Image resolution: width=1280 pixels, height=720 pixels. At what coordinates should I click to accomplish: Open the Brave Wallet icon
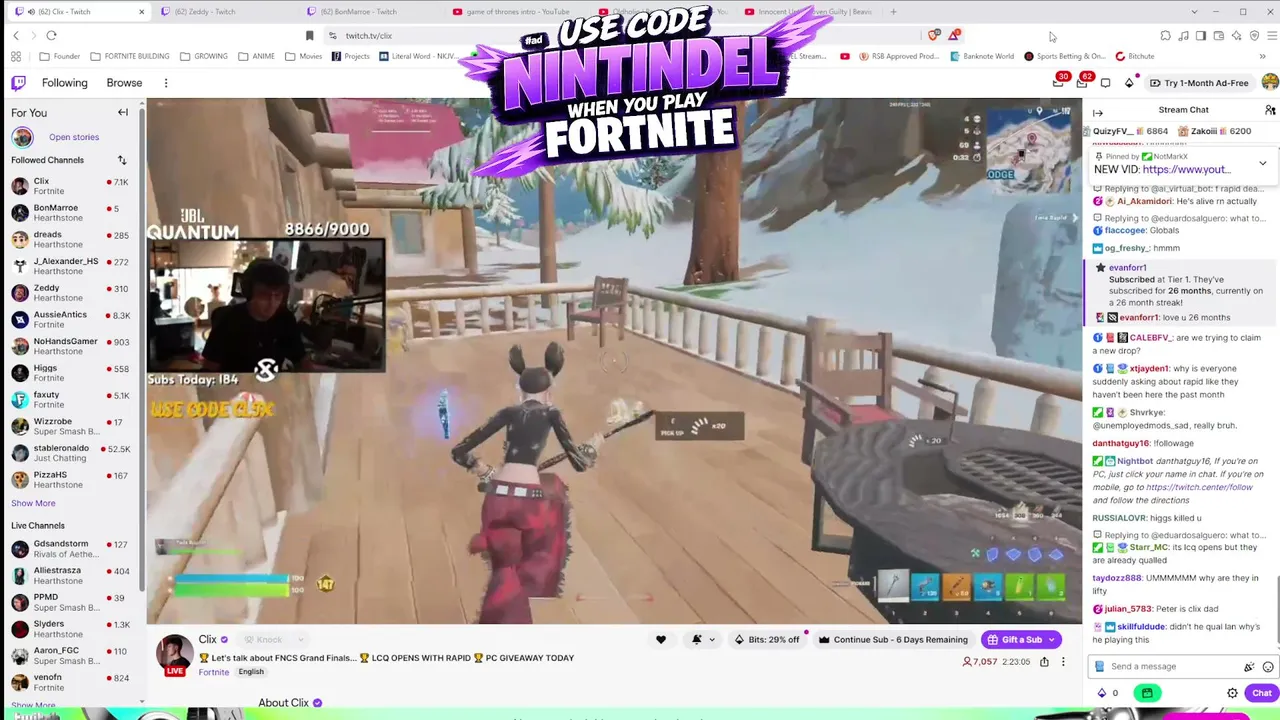pos(1218,36)
